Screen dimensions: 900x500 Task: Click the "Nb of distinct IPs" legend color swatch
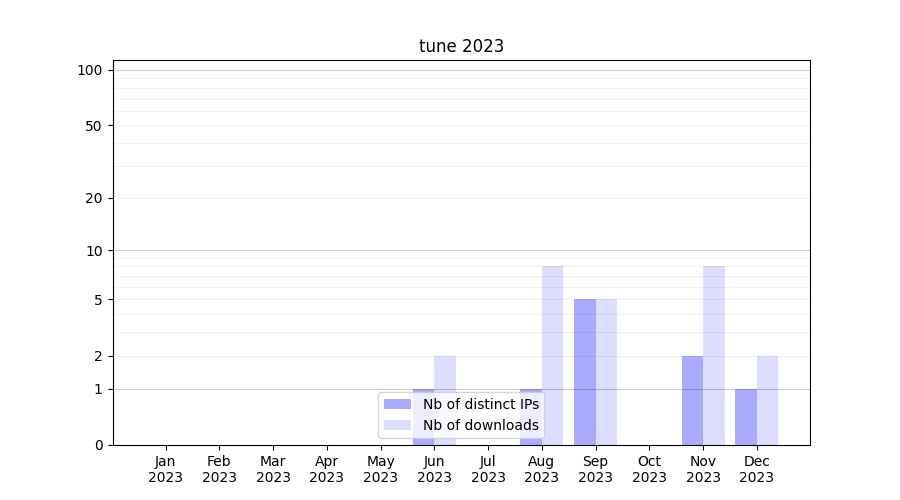pyautogui.click(x=397, y=404)
